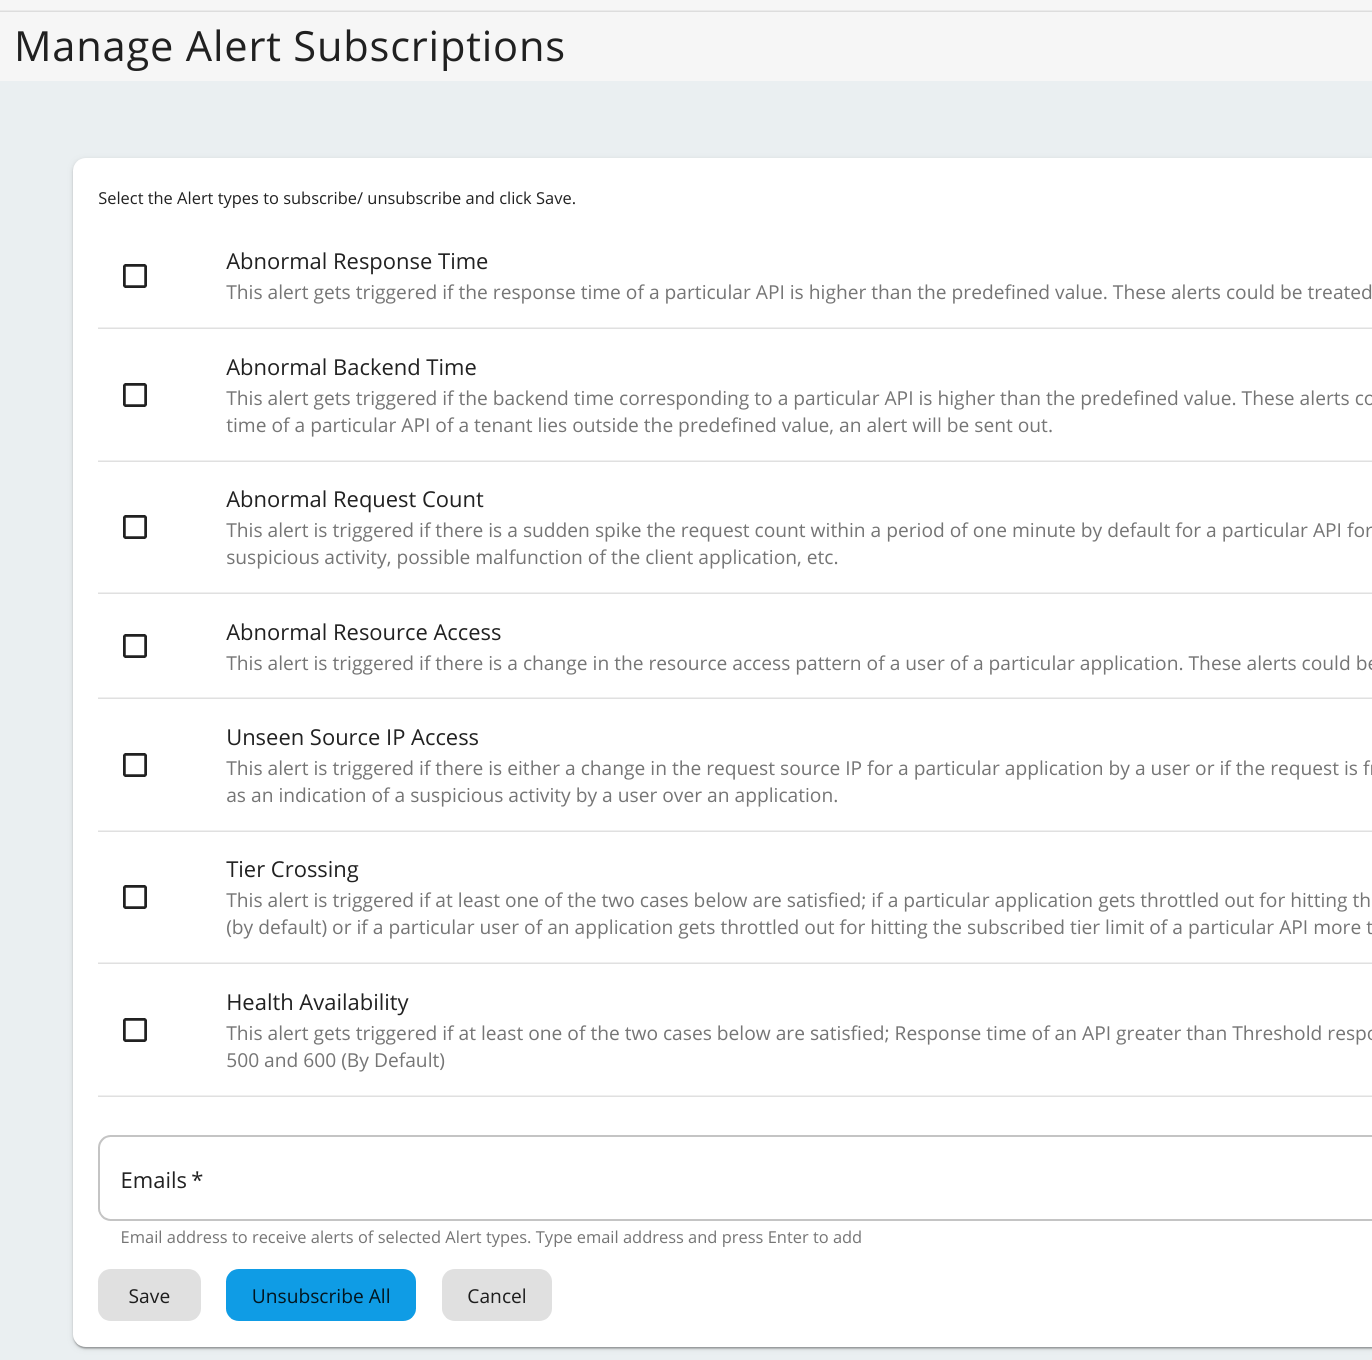Click the Unsubscribe All button

coord(320,1295)
